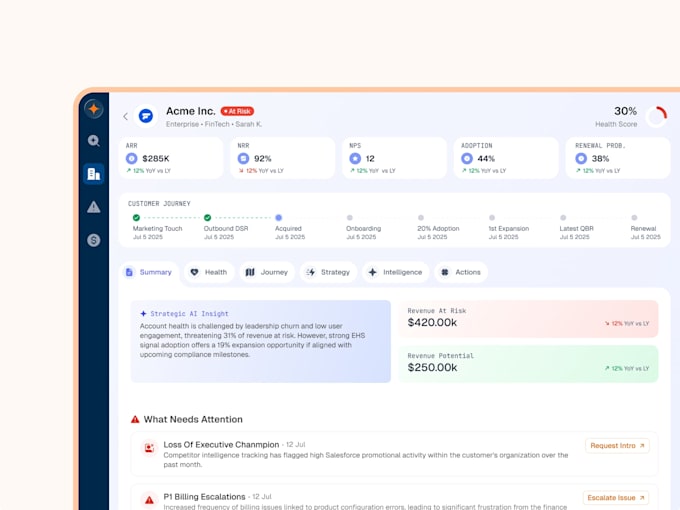Click the orange star app logo in sidebar
The height and width of the screenshot is (510, 680).
click(94, 109)
